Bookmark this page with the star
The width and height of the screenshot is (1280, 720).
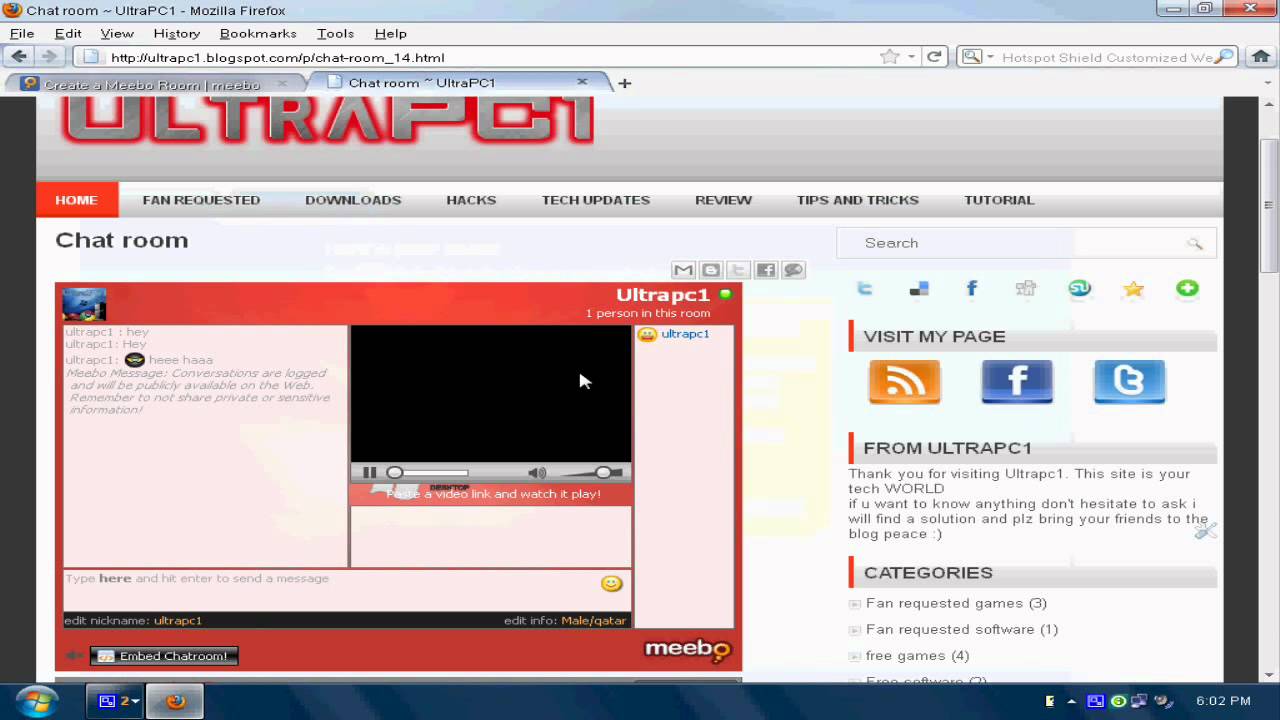(889, 57)
